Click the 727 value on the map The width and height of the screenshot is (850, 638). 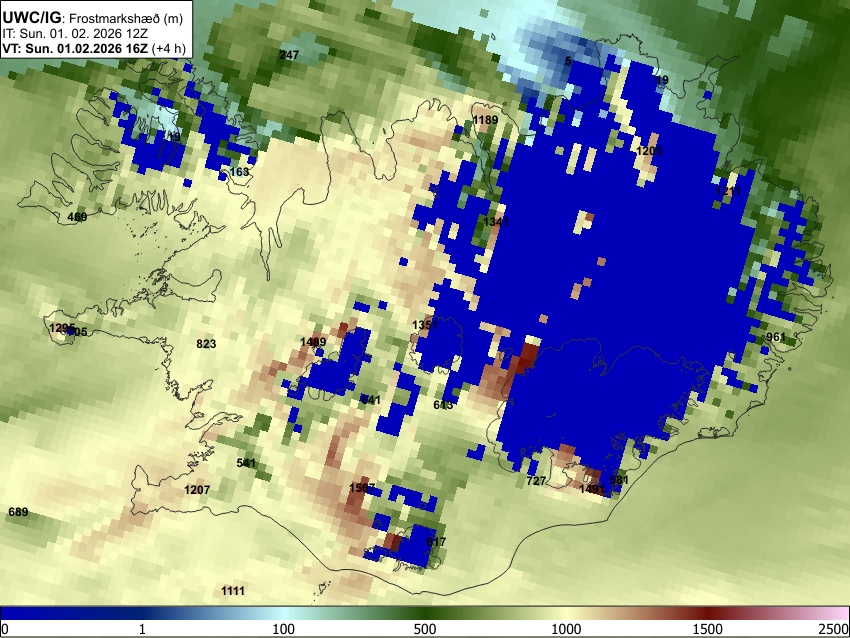[x=536, y=481]
